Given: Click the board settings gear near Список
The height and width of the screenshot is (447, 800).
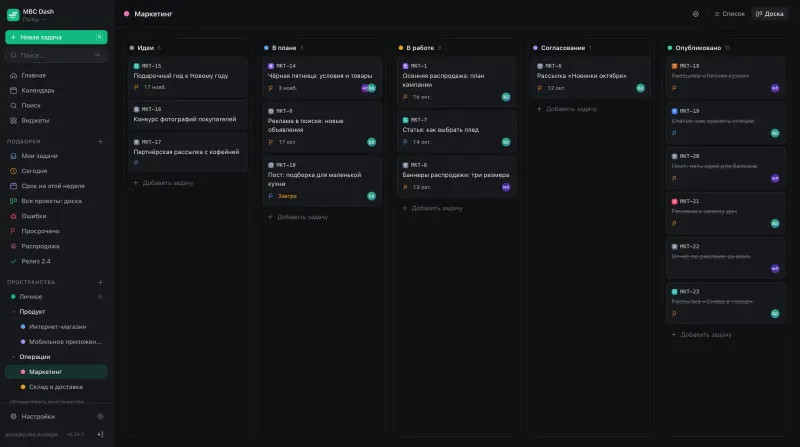Looking at the screenshot, I should (695, 14).
